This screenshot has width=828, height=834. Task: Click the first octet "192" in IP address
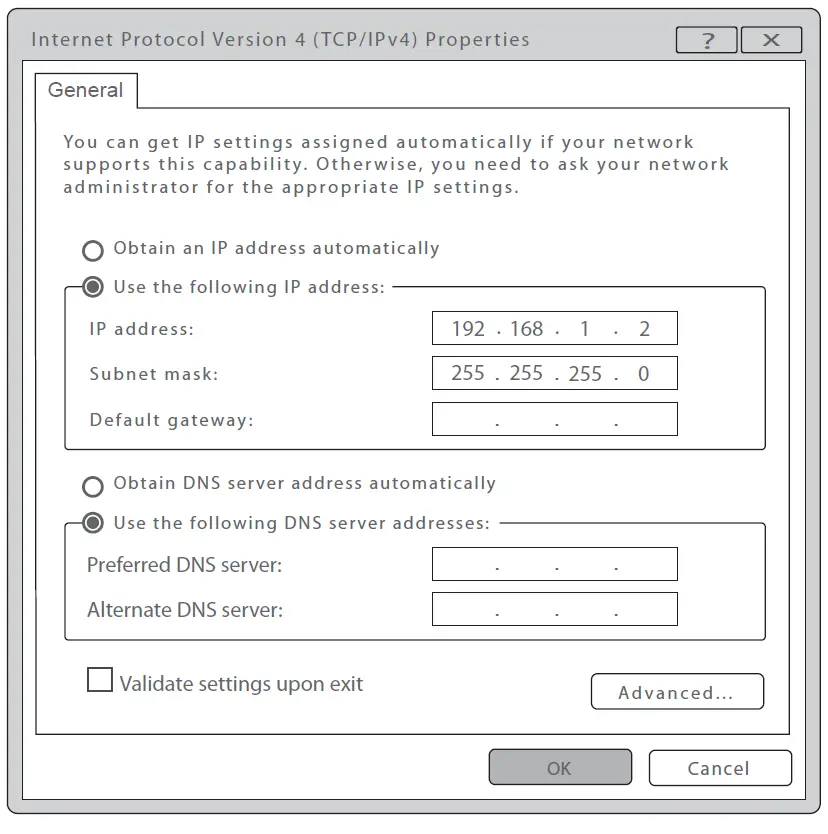click(x=471, y=327)
